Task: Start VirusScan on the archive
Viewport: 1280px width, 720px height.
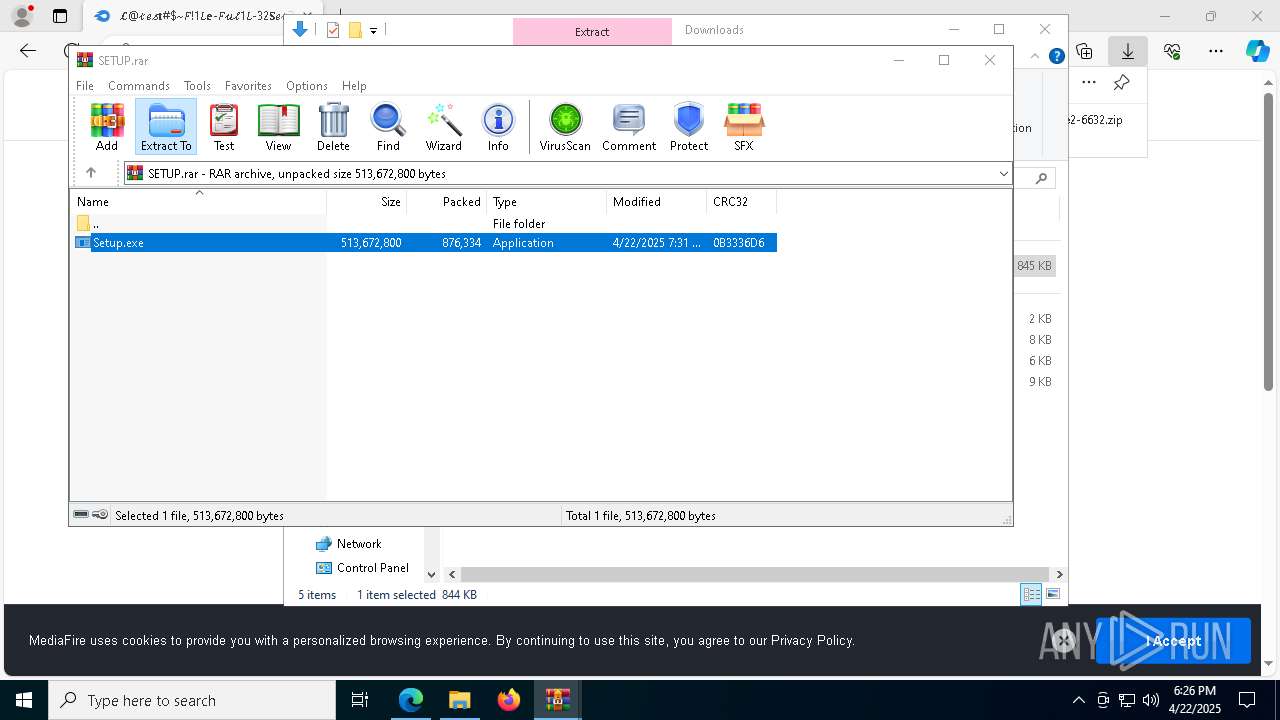Action: pos(565,127)
